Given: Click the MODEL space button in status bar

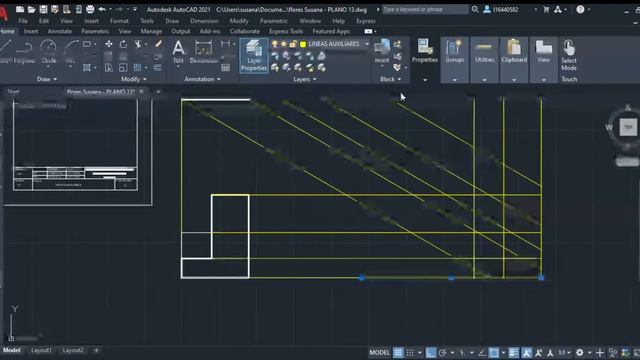Looking at the screenshot, I should 380,352.
